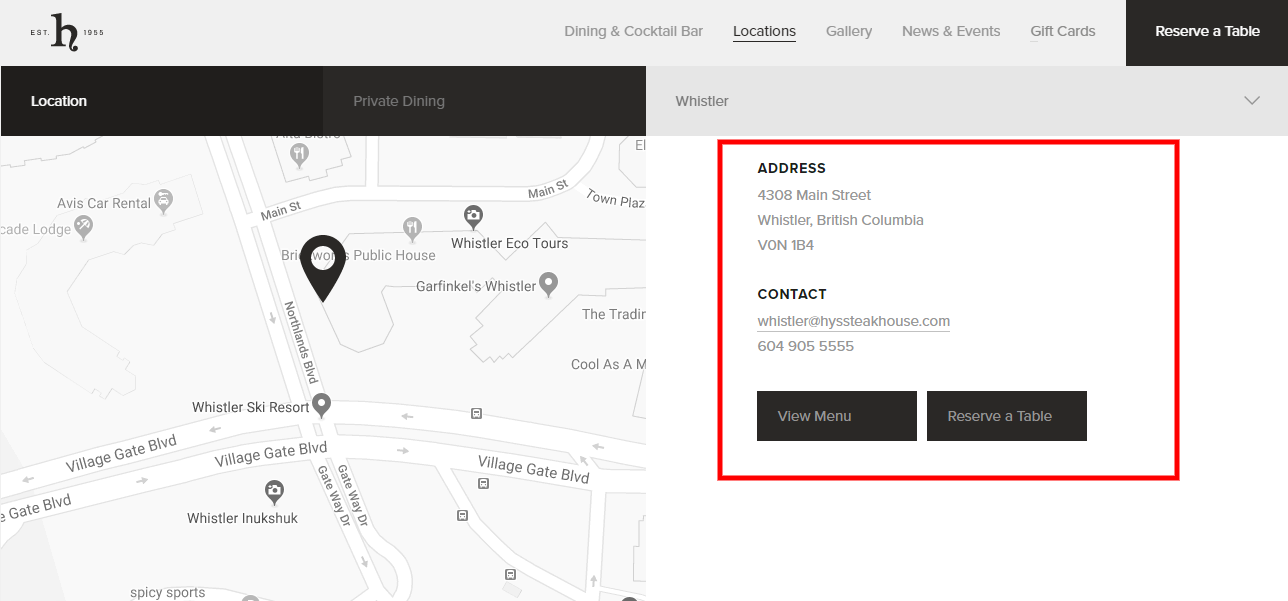Screen dimensions: 1288x601
Task: Click the Brickworks Public House restaurant marker
Action: coord(411,228)
